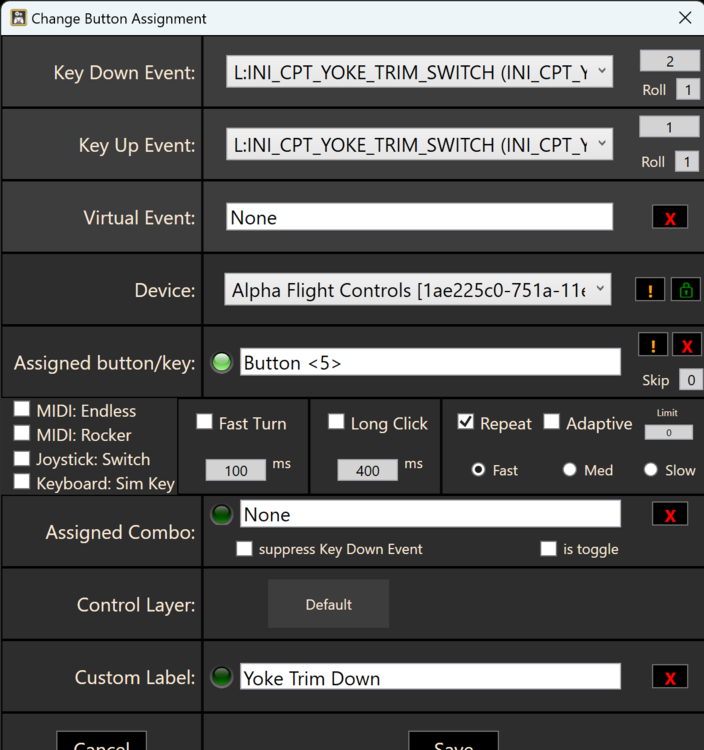Enable the Fast Turn checkbox
The height and width of the screenshot is (750, 704).
205,423
